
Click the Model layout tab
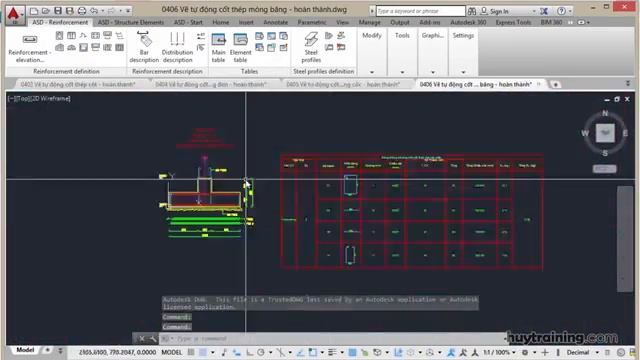click(x=25, y=350)
